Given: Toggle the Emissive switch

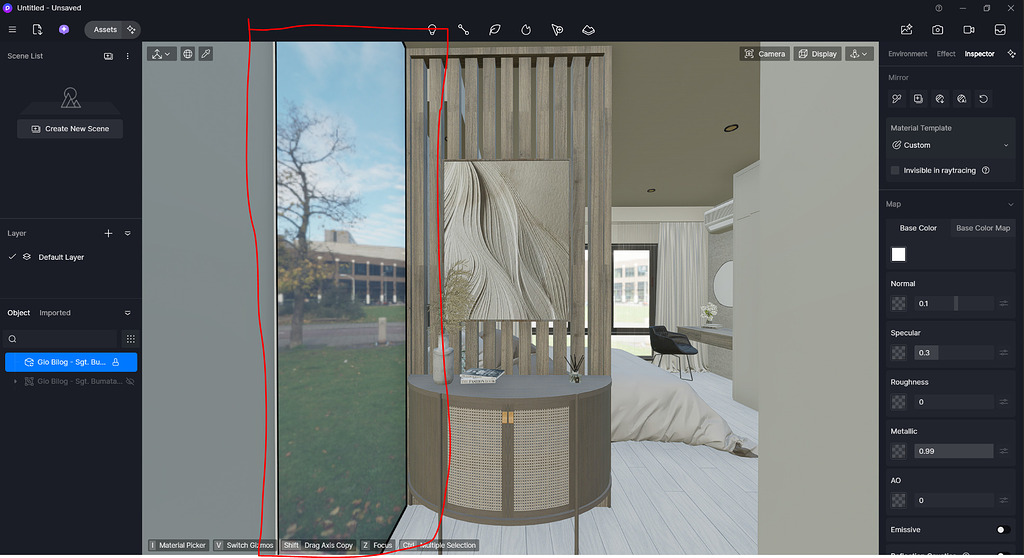Looking at the screenshot, I should pos(1002,530).
